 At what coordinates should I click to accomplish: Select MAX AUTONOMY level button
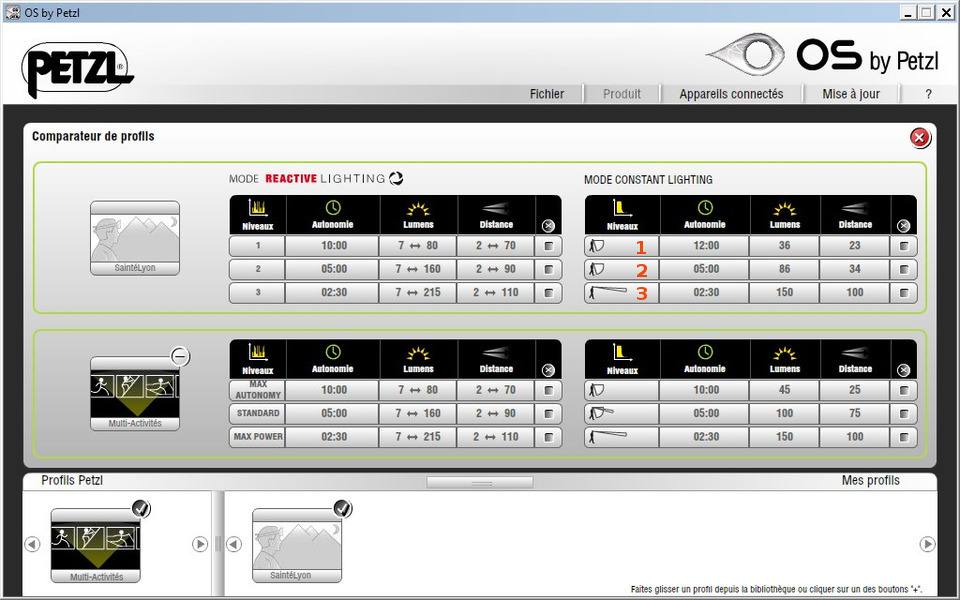coord(257,390)
